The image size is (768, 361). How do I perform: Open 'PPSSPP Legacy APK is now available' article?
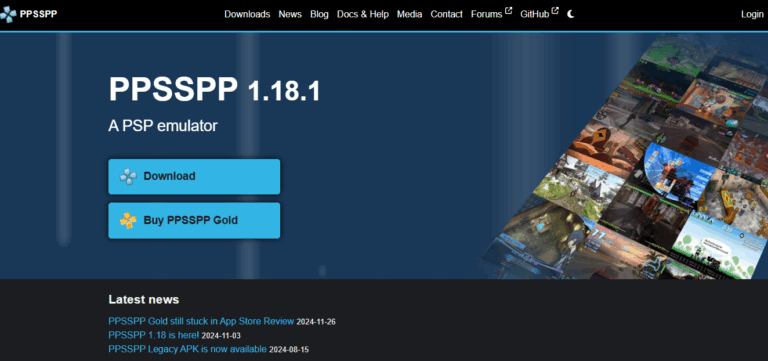[x=187, y=349]
